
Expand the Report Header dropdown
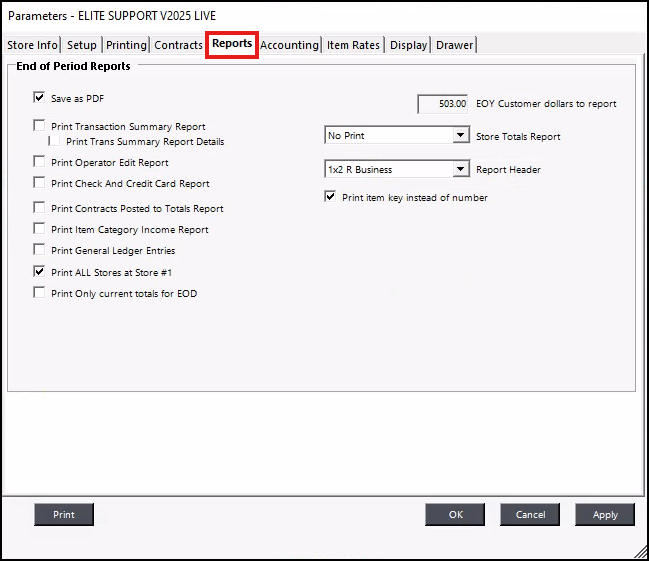pos(460,169)
